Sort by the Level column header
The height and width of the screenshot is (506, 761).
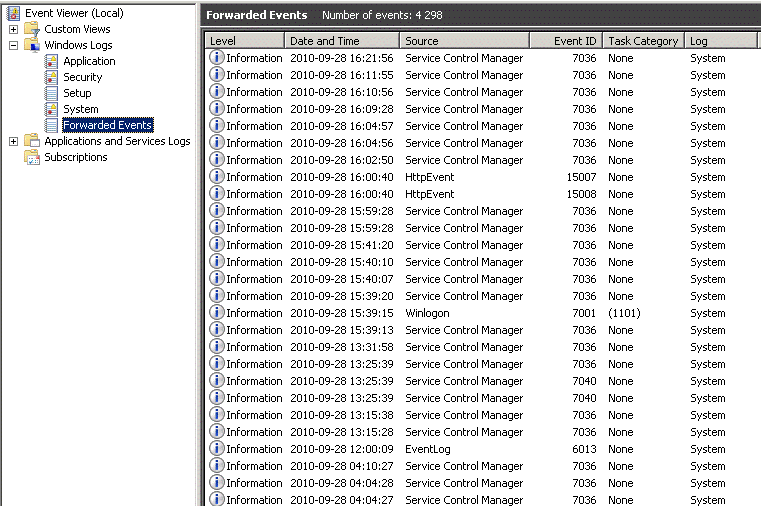[245, 41]
